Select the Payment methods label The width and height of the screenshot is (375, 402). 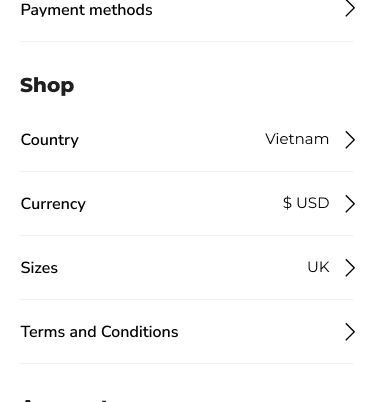(x=86, y=10)
